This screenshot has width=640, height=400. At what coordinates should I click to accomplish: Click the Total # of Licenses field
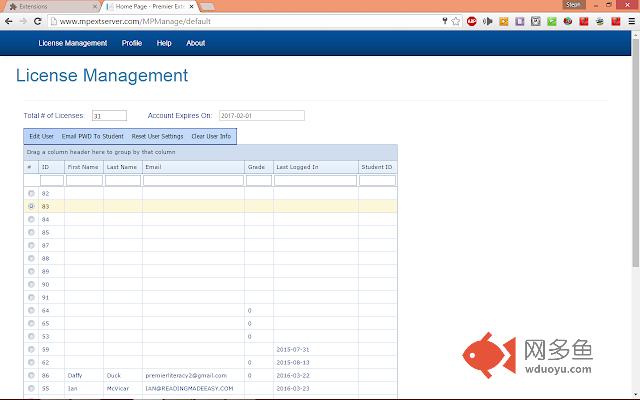pos(109,116)
